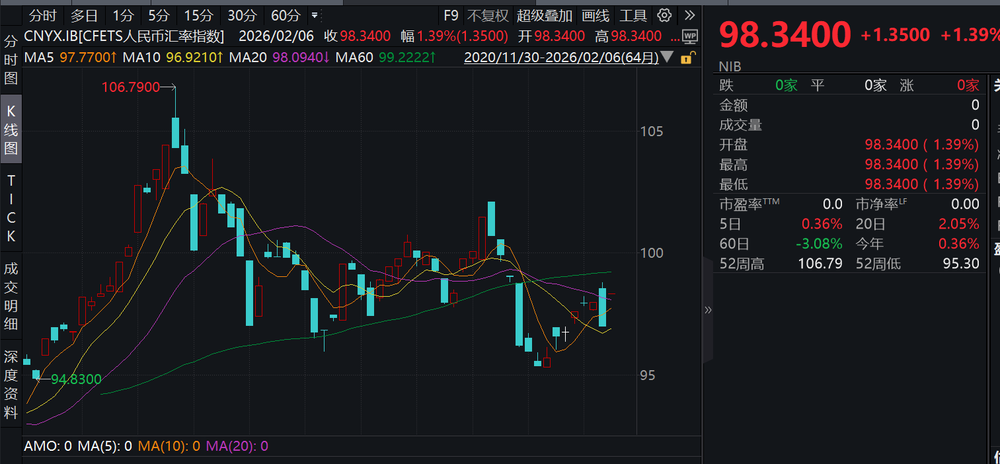Click 金额 row in quote panel
Screen dimensions: 1000x464
click(x=849, y=106)
